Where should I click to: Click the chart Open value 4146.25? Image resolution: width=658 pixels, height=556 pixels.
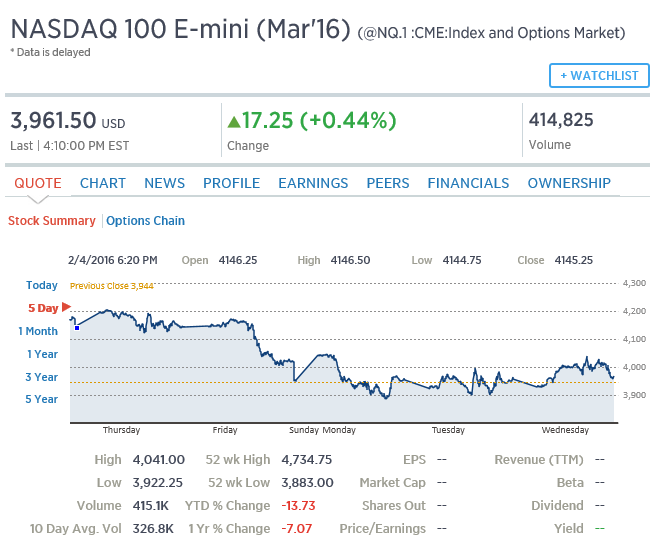238,260
